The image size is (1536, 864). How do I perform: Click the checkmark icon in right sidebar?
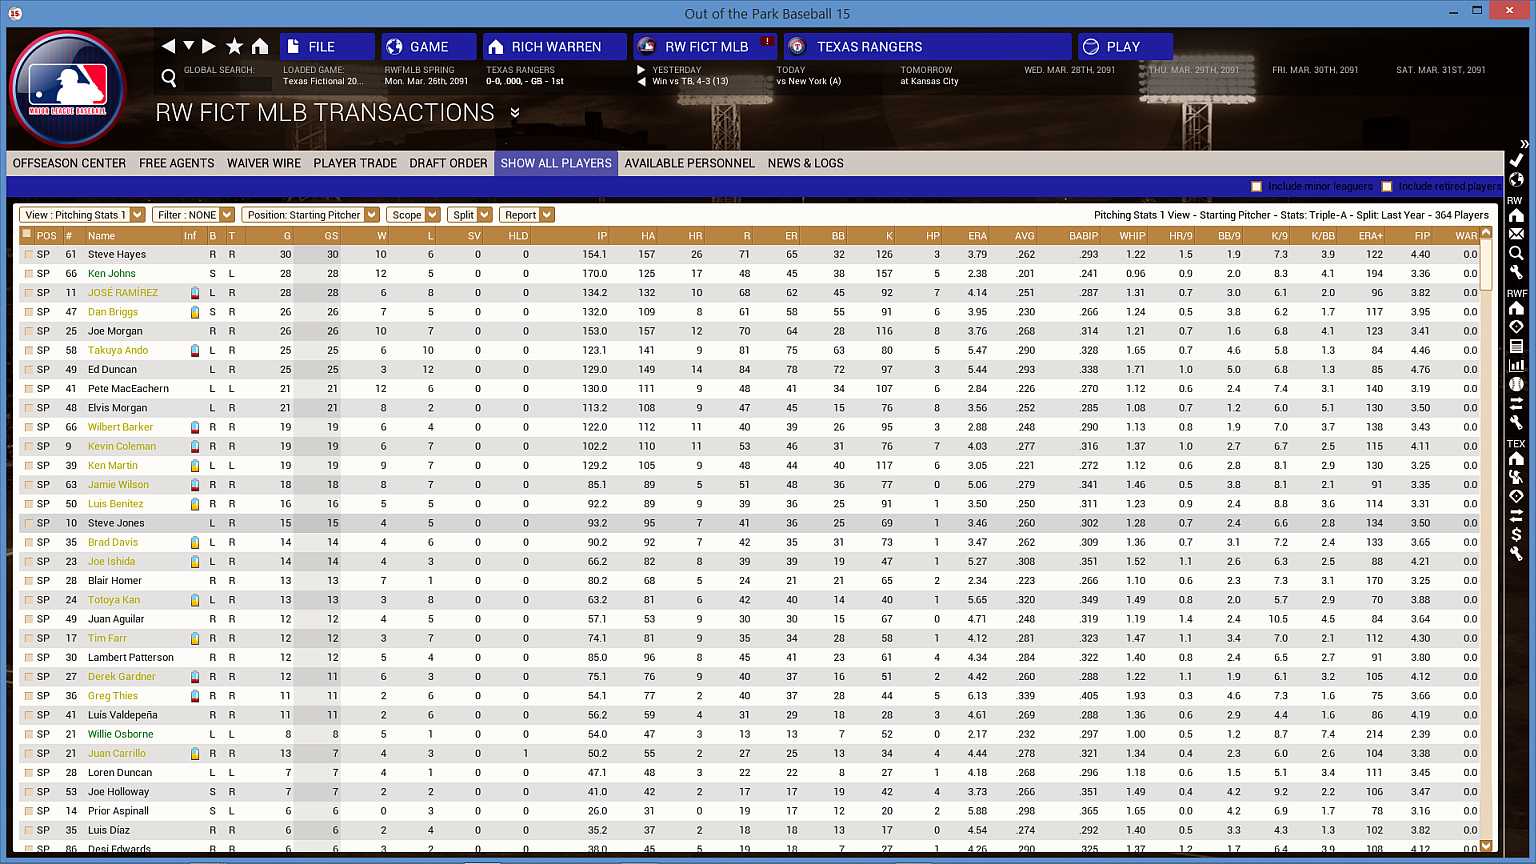pyautogui.click(x=1516, y=160)
